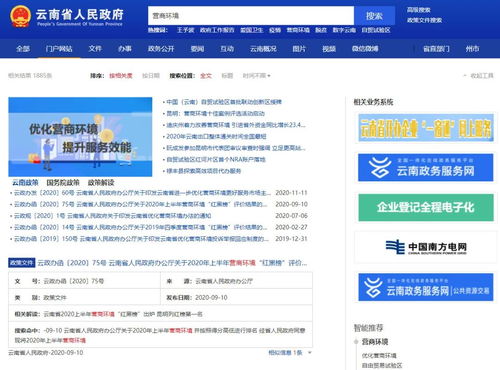Sort results by 按日期
This screenshot has width=500, height=370.
[151, 76]
